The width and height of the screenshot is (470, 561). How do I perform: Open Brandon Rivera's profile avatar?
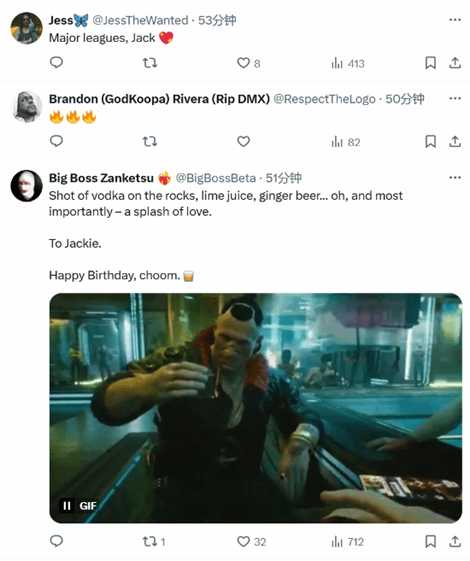click(x=27, y=107)
